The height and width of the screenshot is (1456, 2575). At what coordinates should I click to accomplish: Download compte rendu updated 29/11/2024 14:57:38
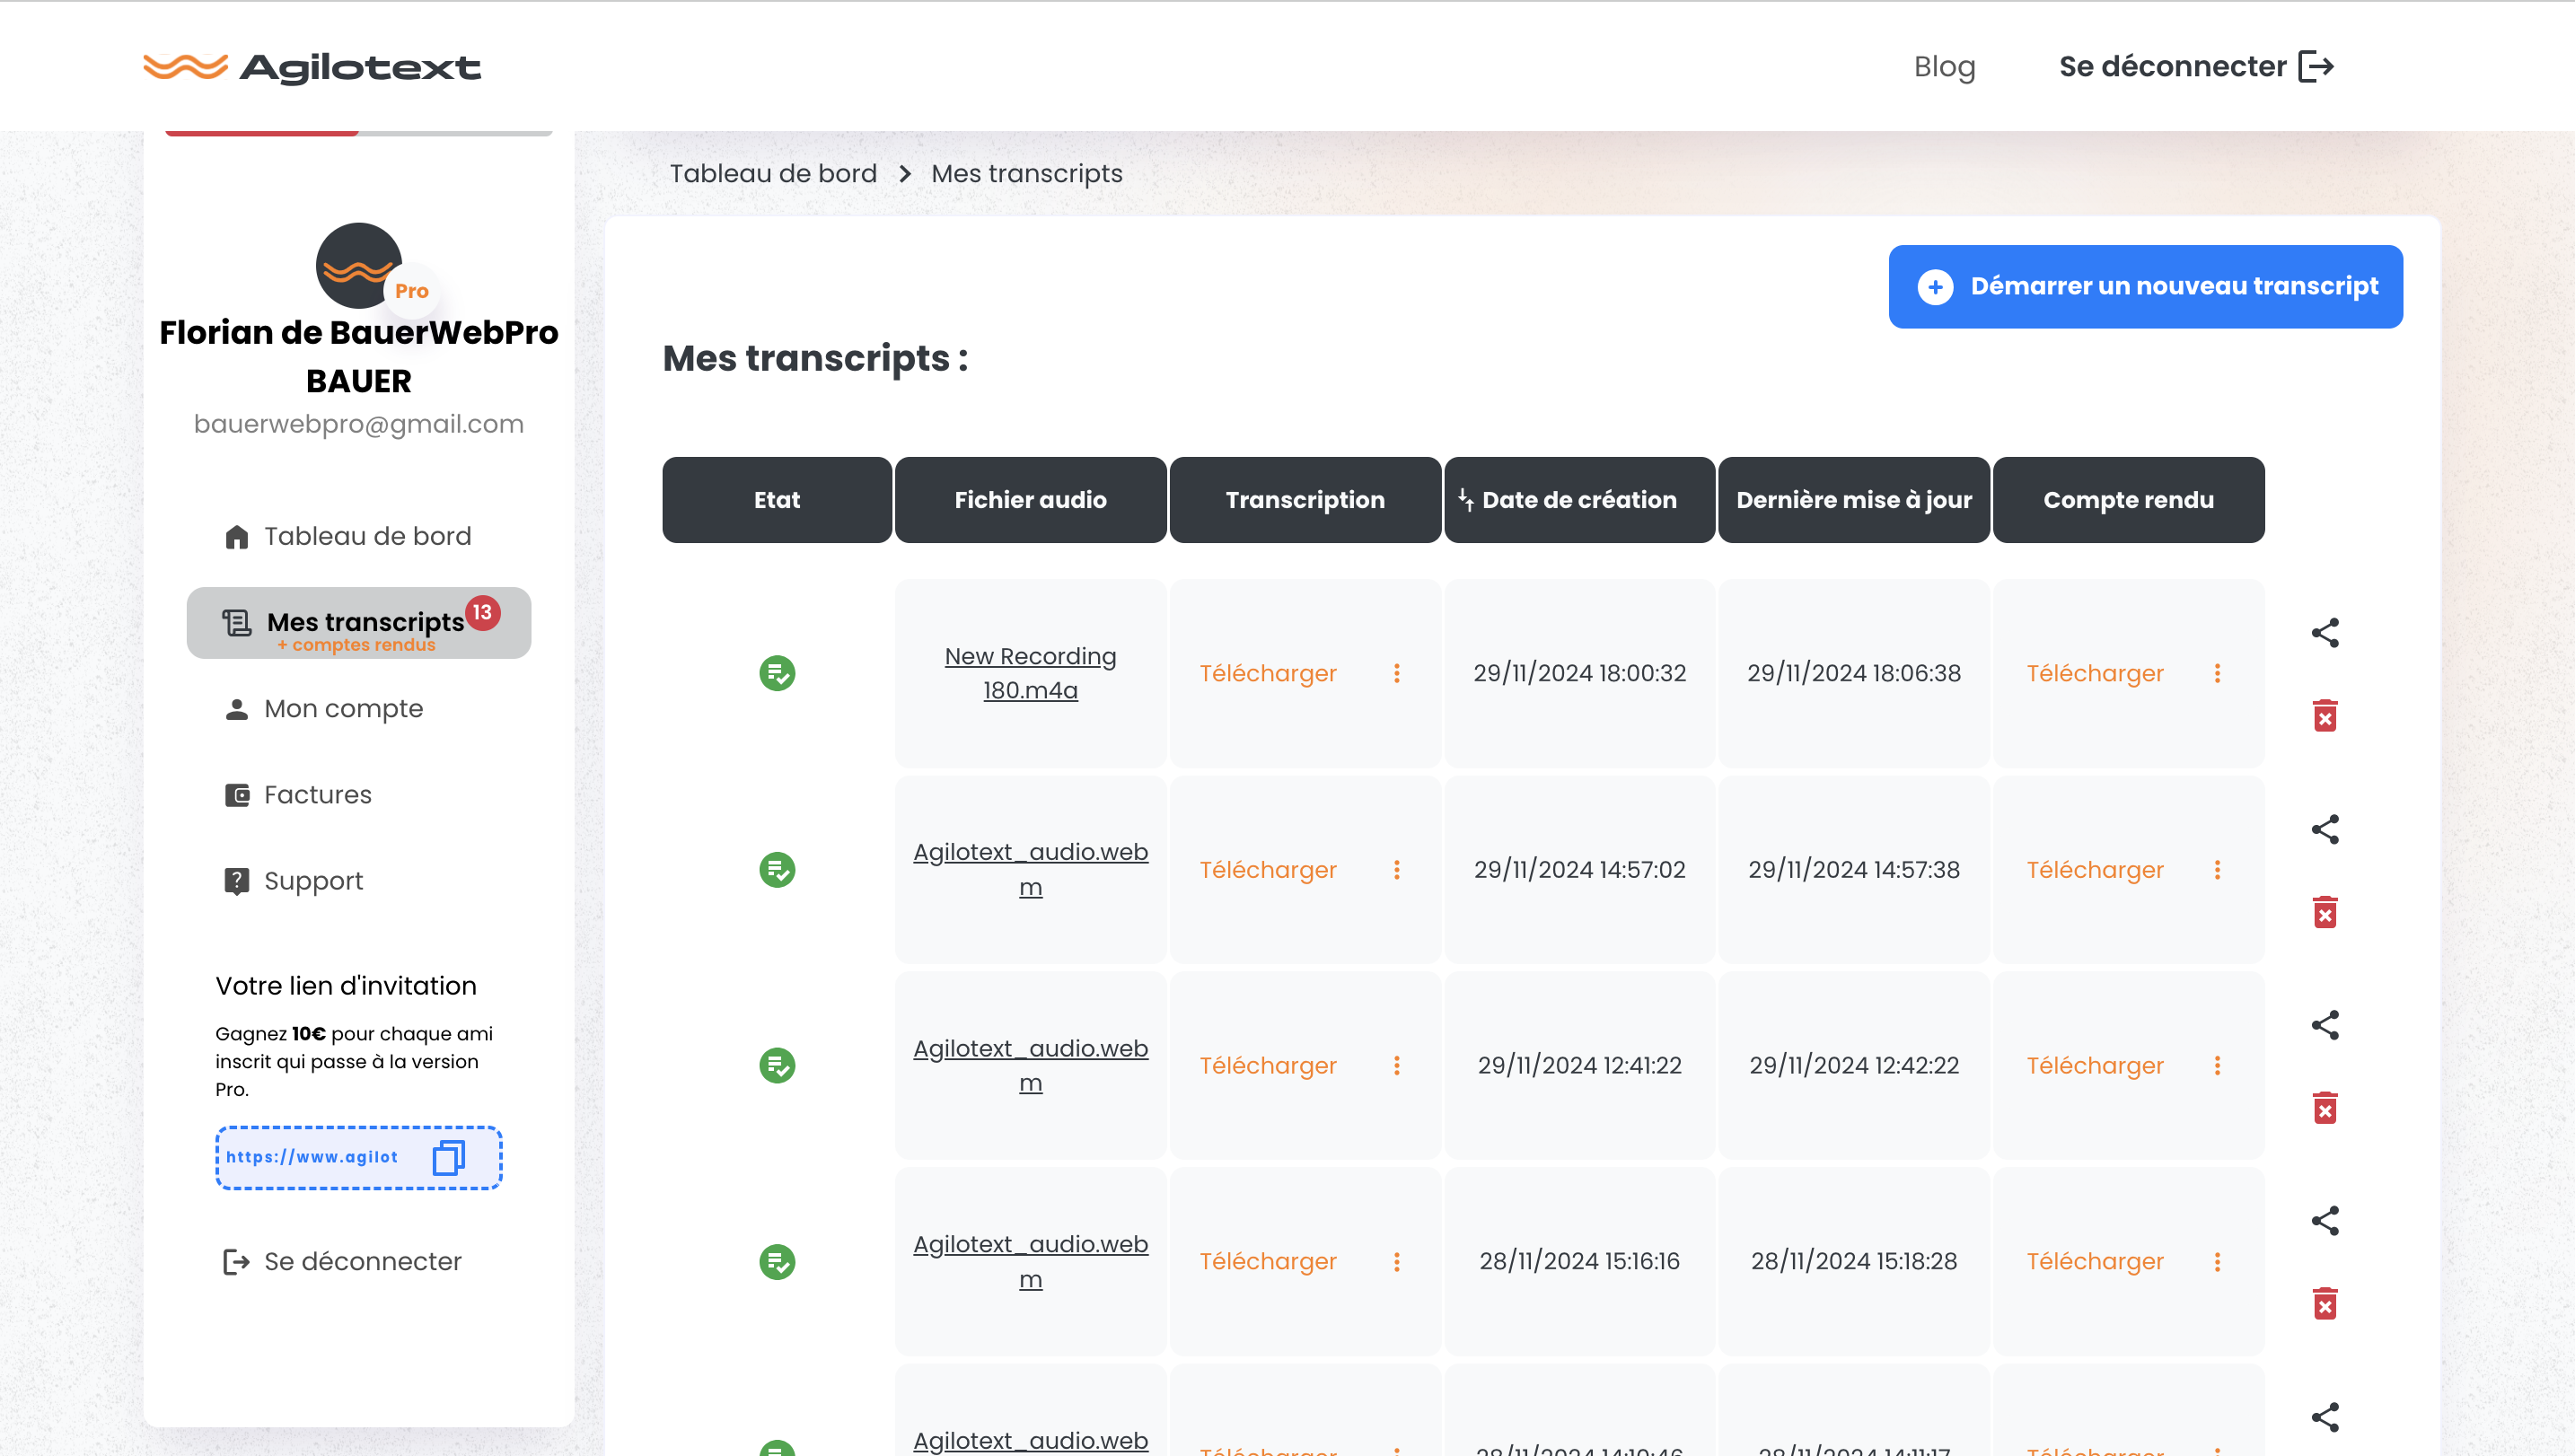2095,870
